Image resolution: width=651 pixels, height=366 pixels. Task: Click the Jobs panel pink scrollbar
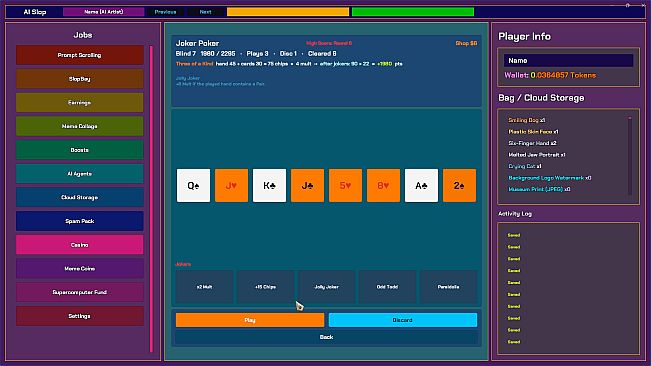(151, 199)
